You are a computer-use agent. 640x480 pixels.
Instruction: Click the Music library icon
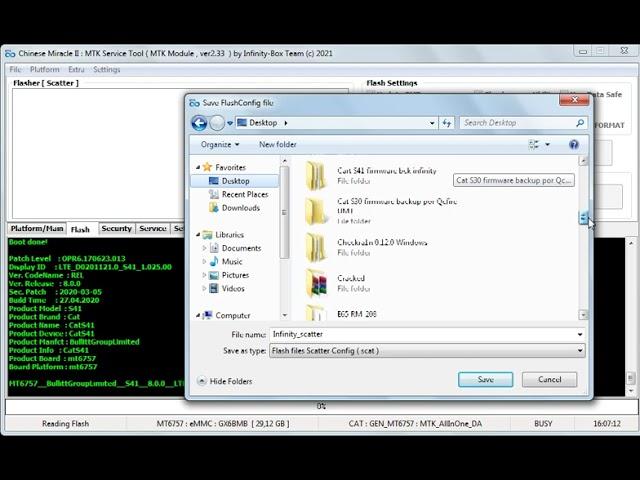tap(214, 262)
